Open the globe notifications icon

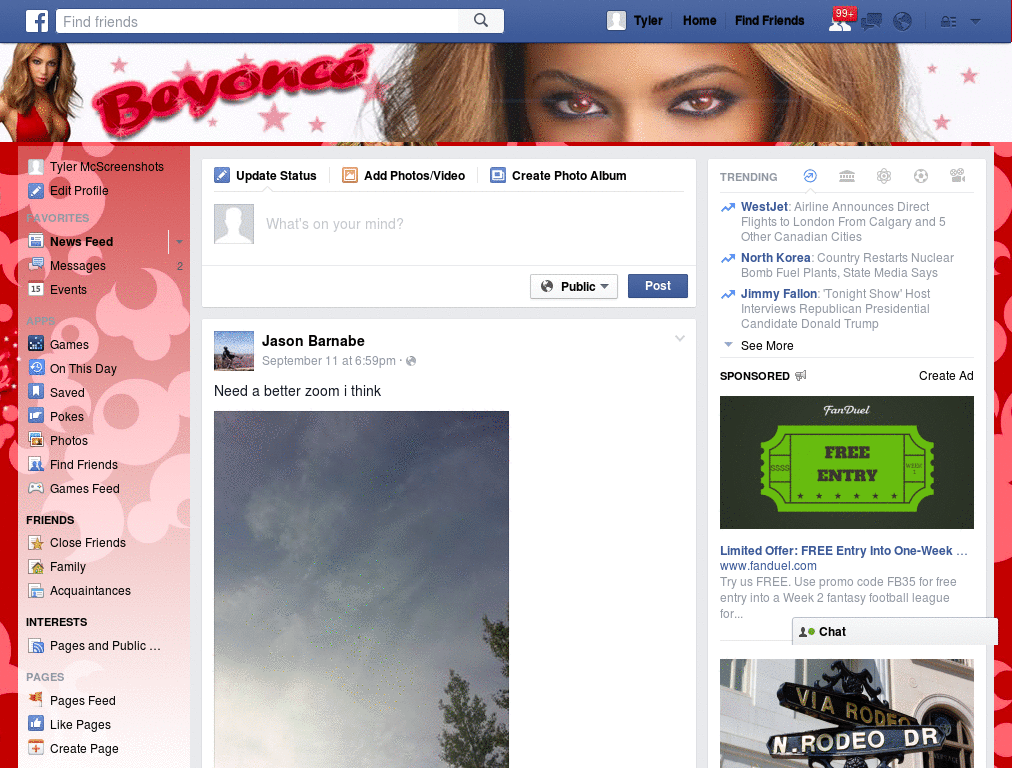pyautogui.click(x=902, y=20)
